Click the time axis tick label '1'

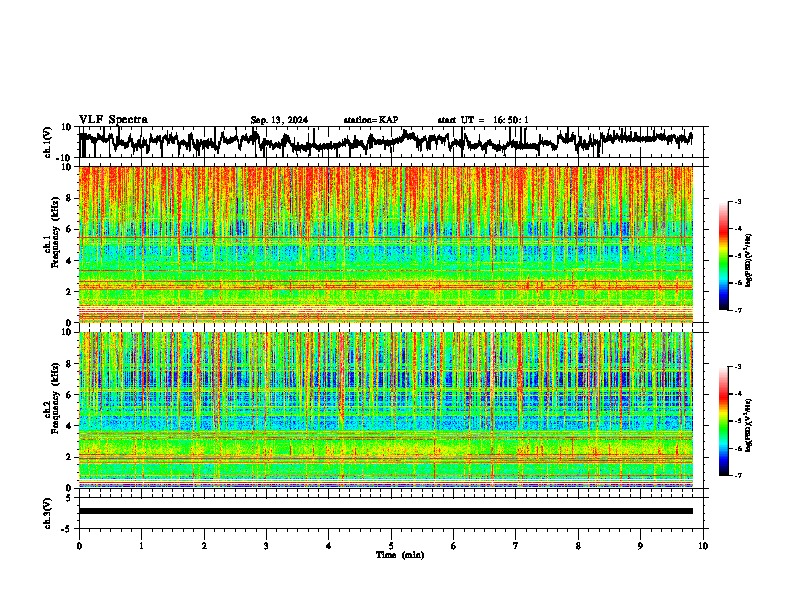click(141, 546)
